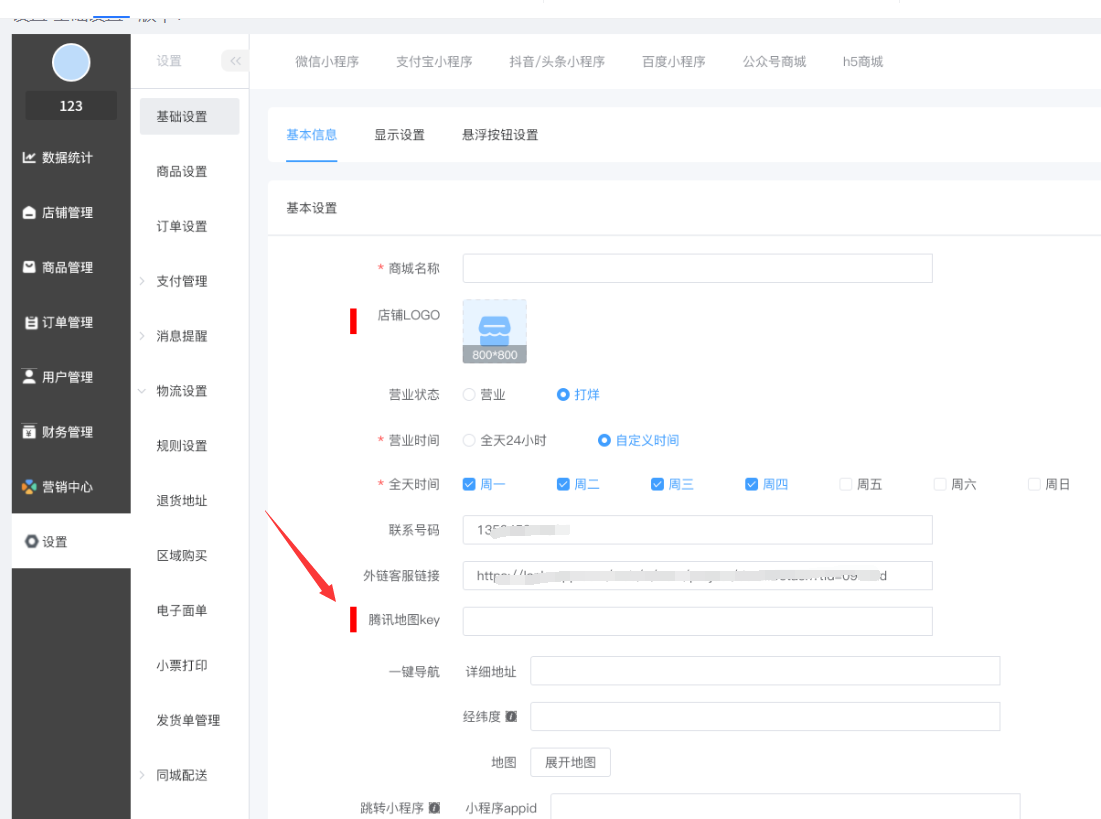This screenshot has width=1101, height=819.
Task: Expand the 同城配送 submenu arrow
Action: (x=142, y=775)
